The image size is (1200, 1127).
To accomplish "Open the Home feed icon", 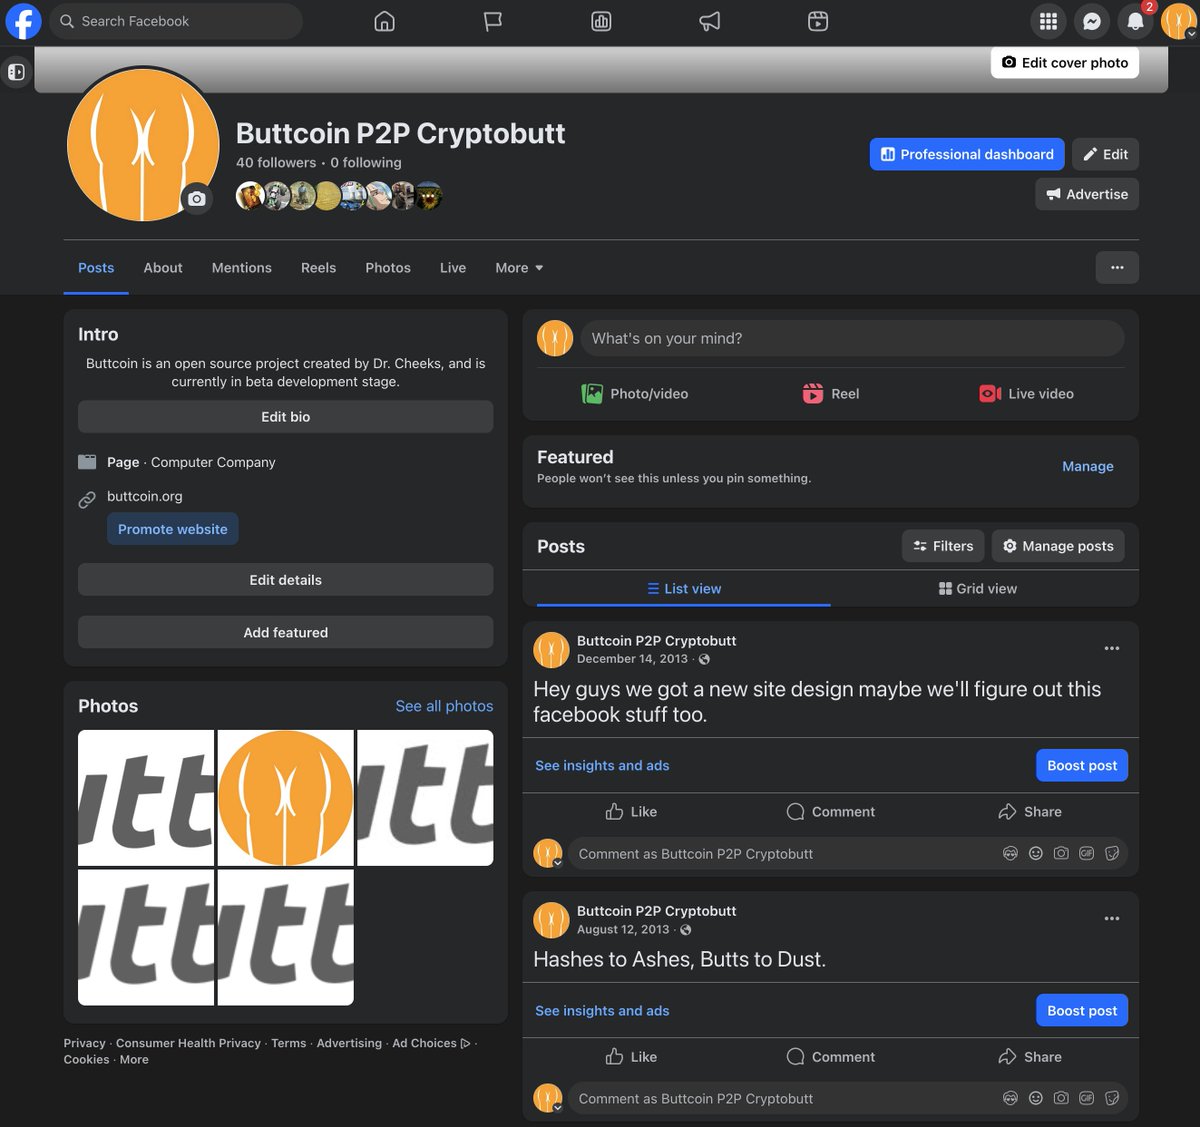I will pos(385,20).
